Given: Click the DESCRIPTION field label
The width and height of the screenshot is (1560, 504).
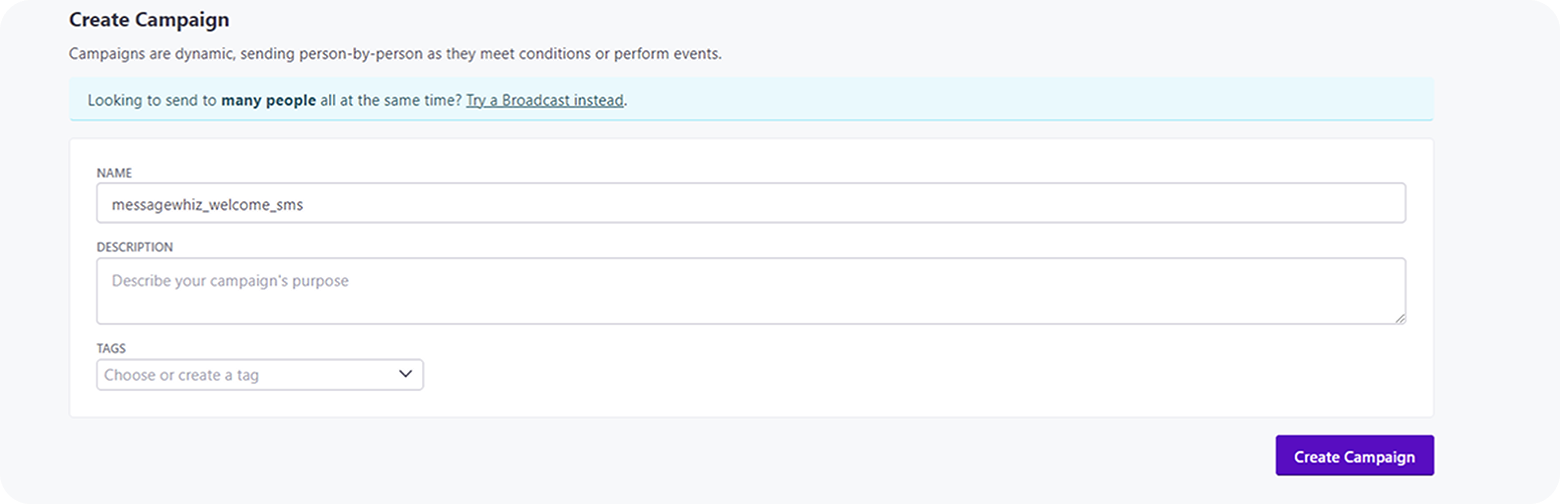Looking at the screenshot, I should [x=135, y=247].
